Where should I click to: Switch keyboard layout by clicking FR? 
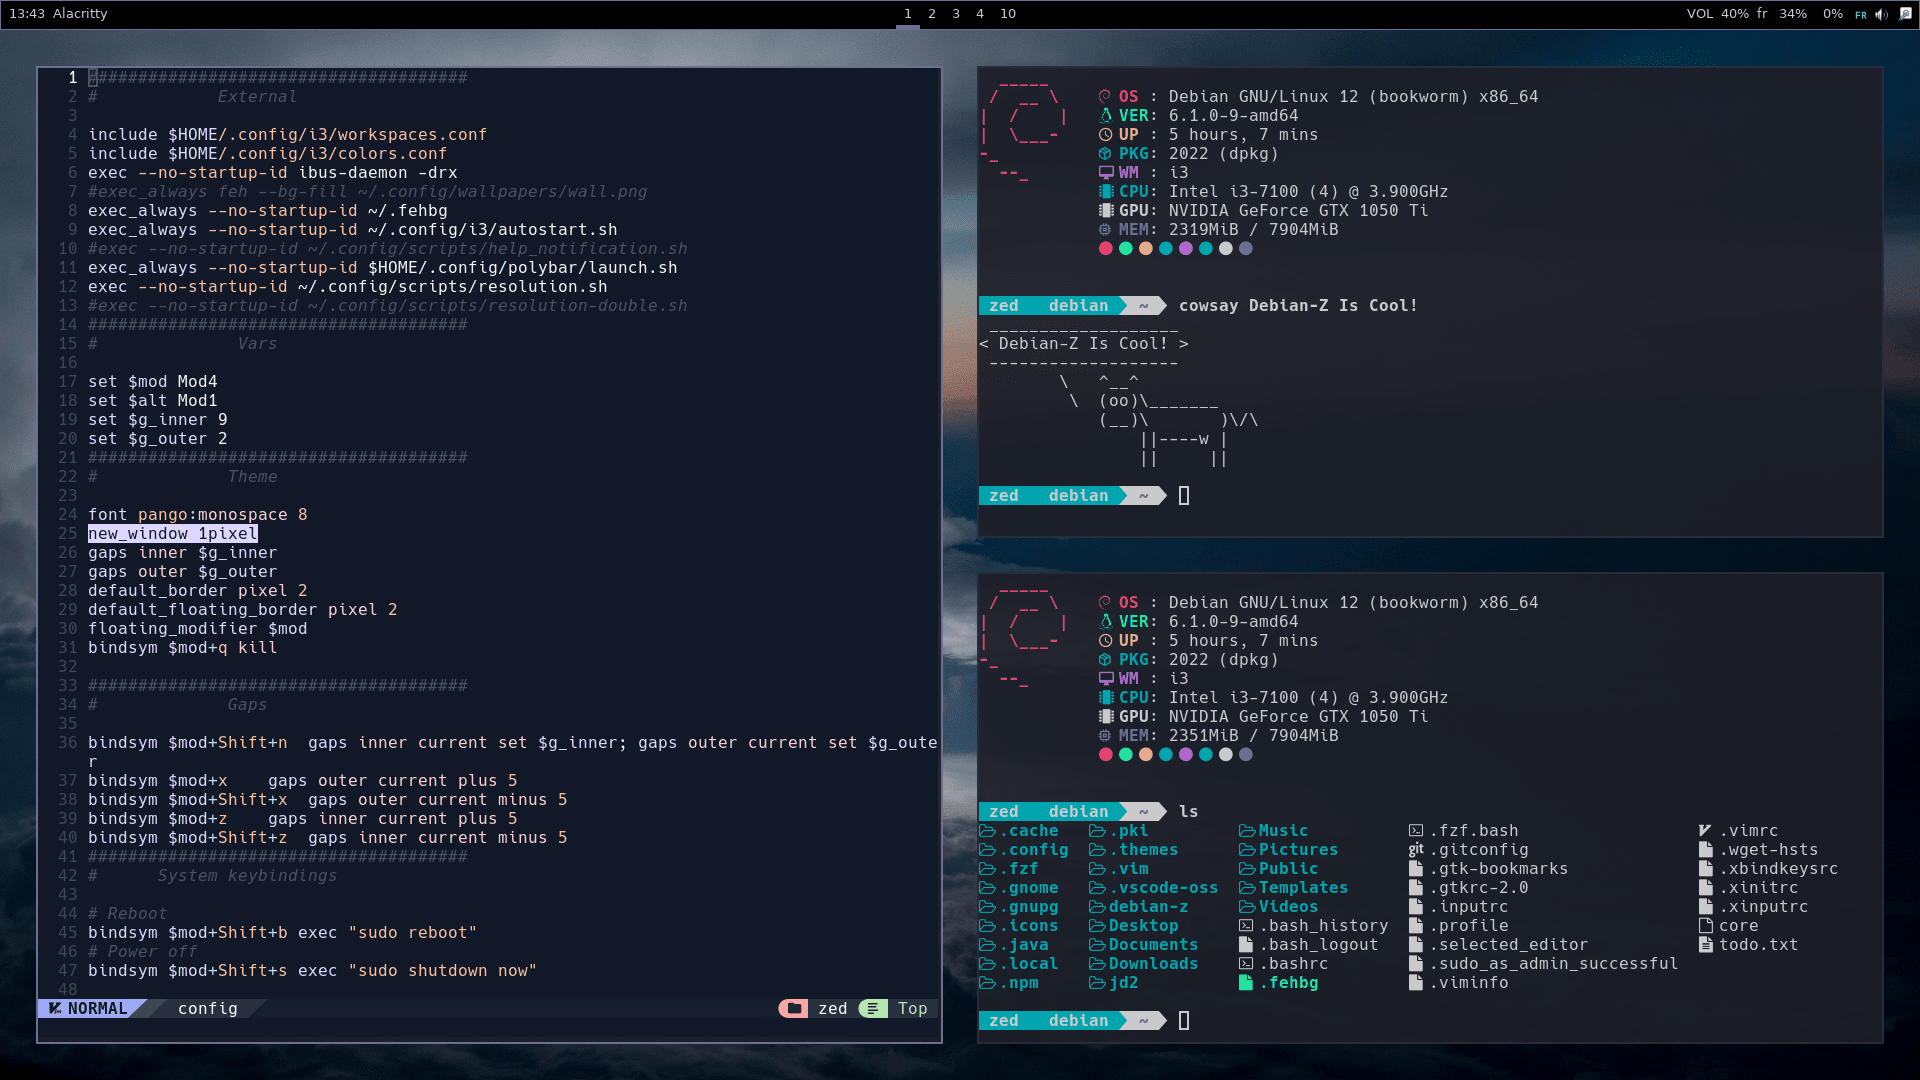1862,14
